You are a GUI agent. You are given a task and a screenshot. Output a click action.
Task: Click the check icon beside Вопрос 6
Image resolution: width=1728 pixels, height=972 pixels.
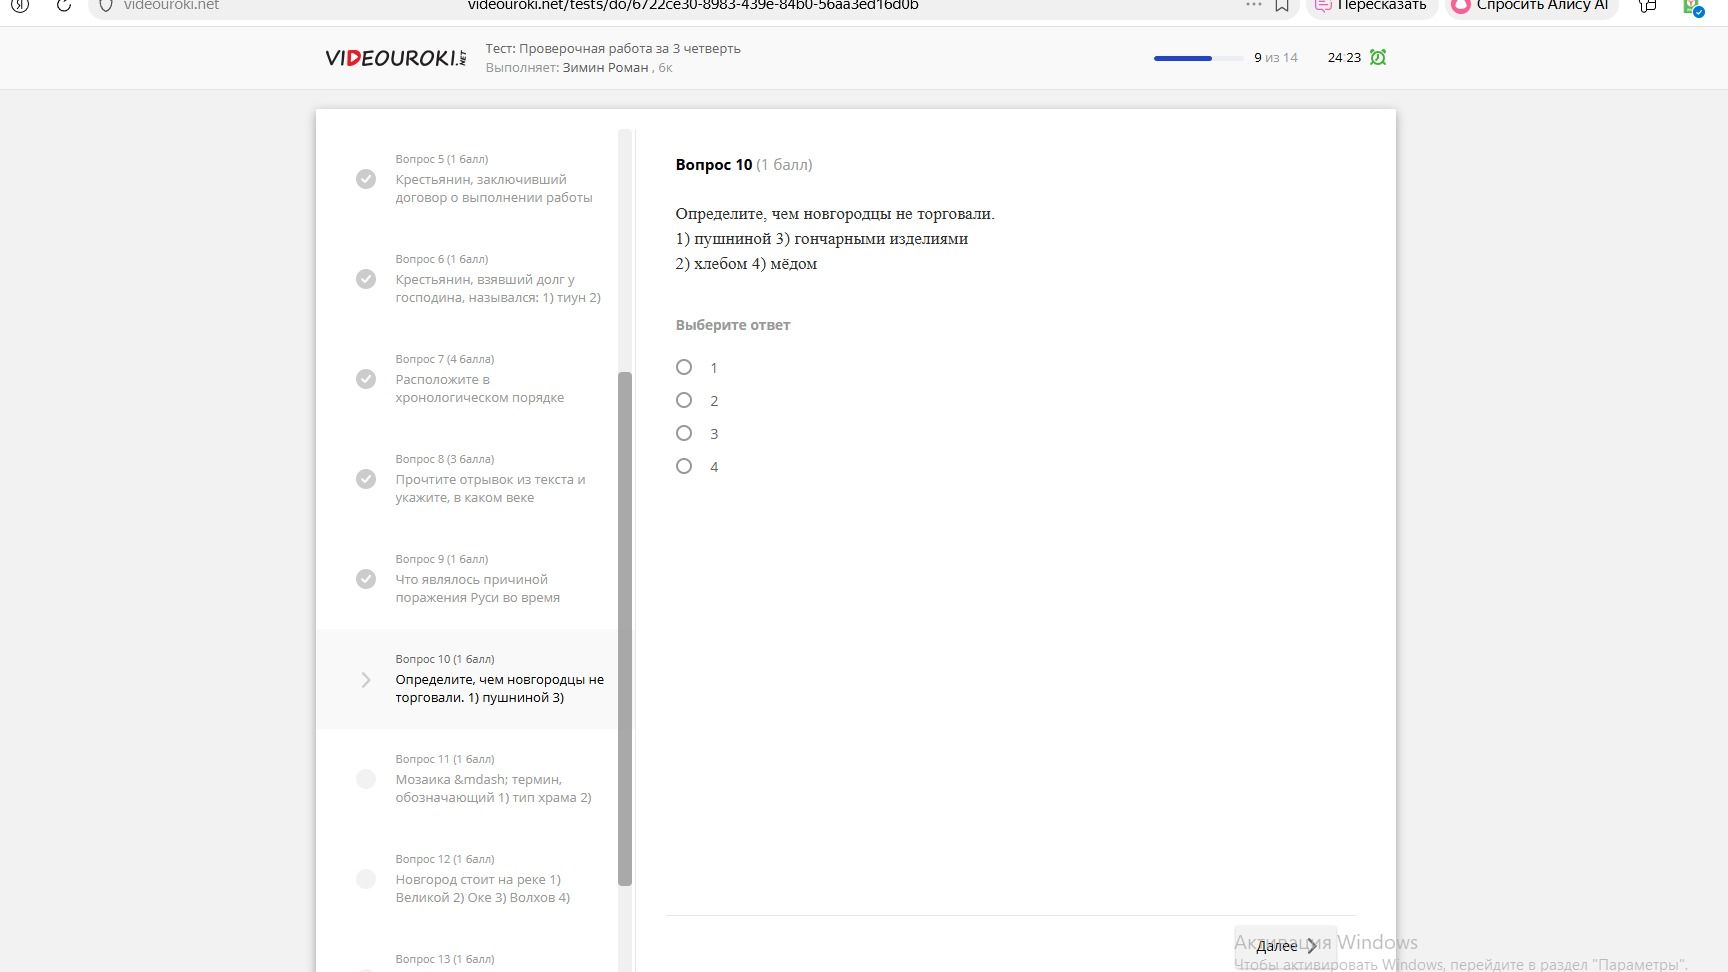(366, 279)
